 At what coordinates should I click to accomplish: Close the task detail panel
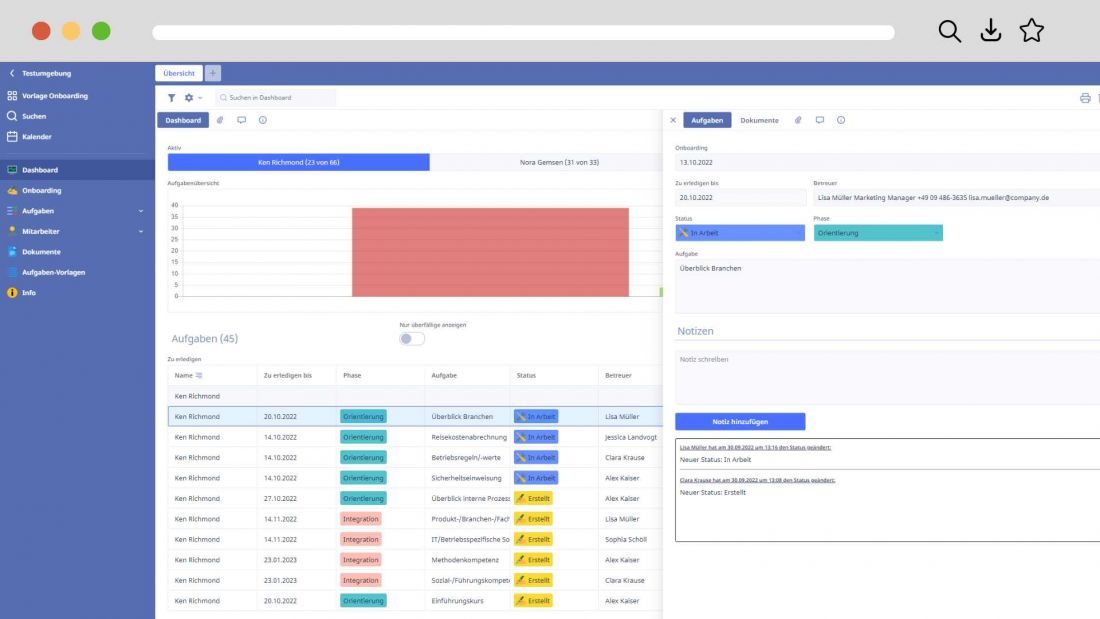673,120
